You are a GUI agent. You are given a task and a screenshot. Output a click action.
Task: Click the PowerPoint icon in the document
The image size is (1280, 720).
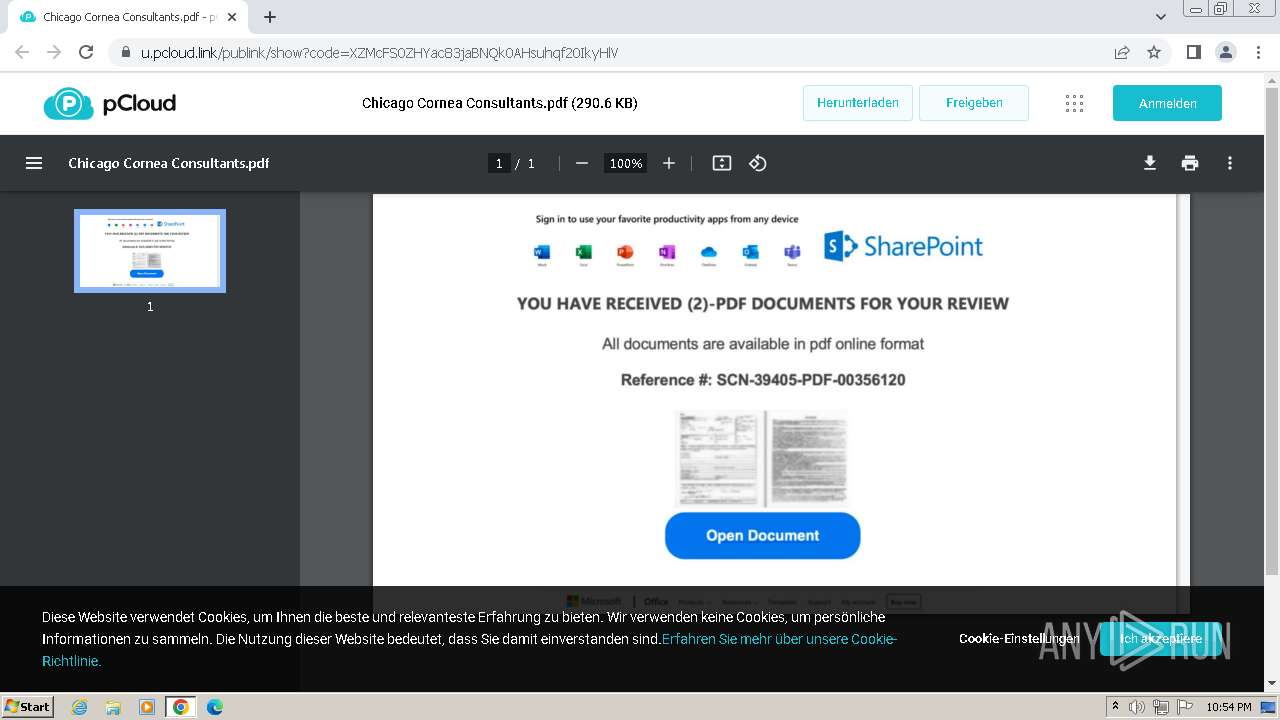pyautogui.click(x=625, y=252)
